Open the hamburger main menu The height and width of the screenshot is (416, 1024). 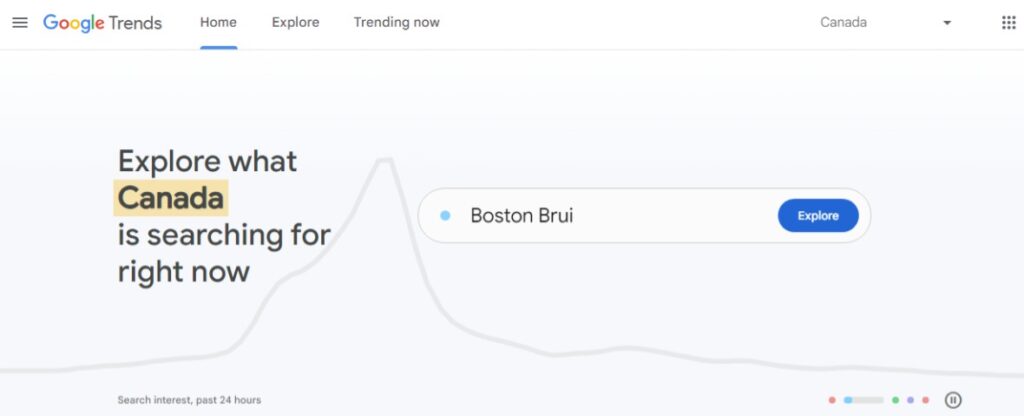pos(20,23)
